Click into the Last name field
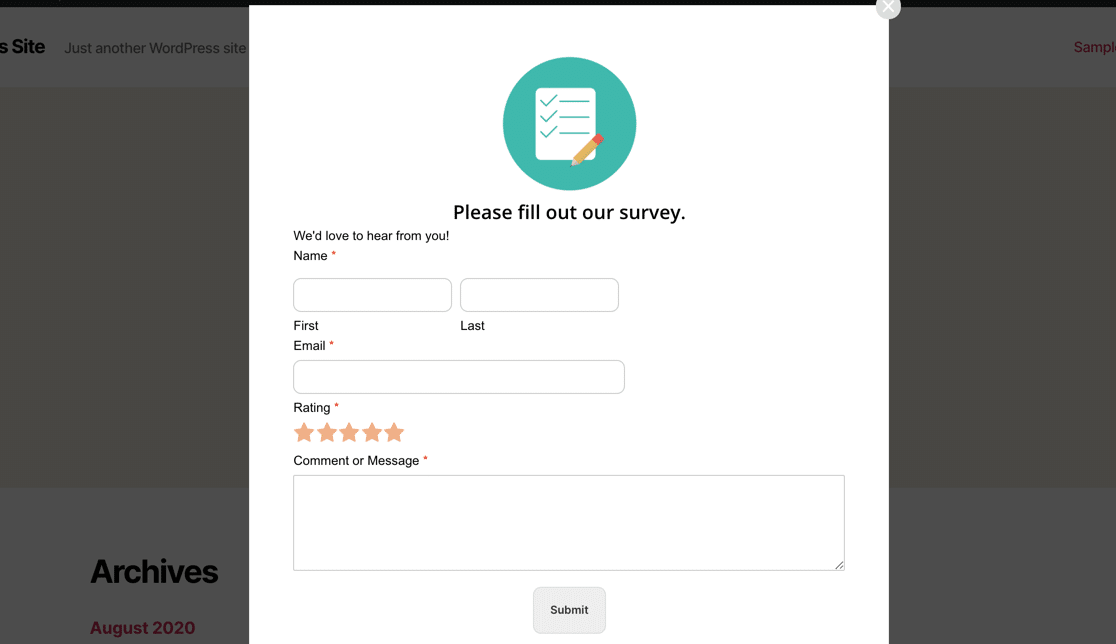The height and width of the screenshot is (644, 1116). tap(539, 295)
